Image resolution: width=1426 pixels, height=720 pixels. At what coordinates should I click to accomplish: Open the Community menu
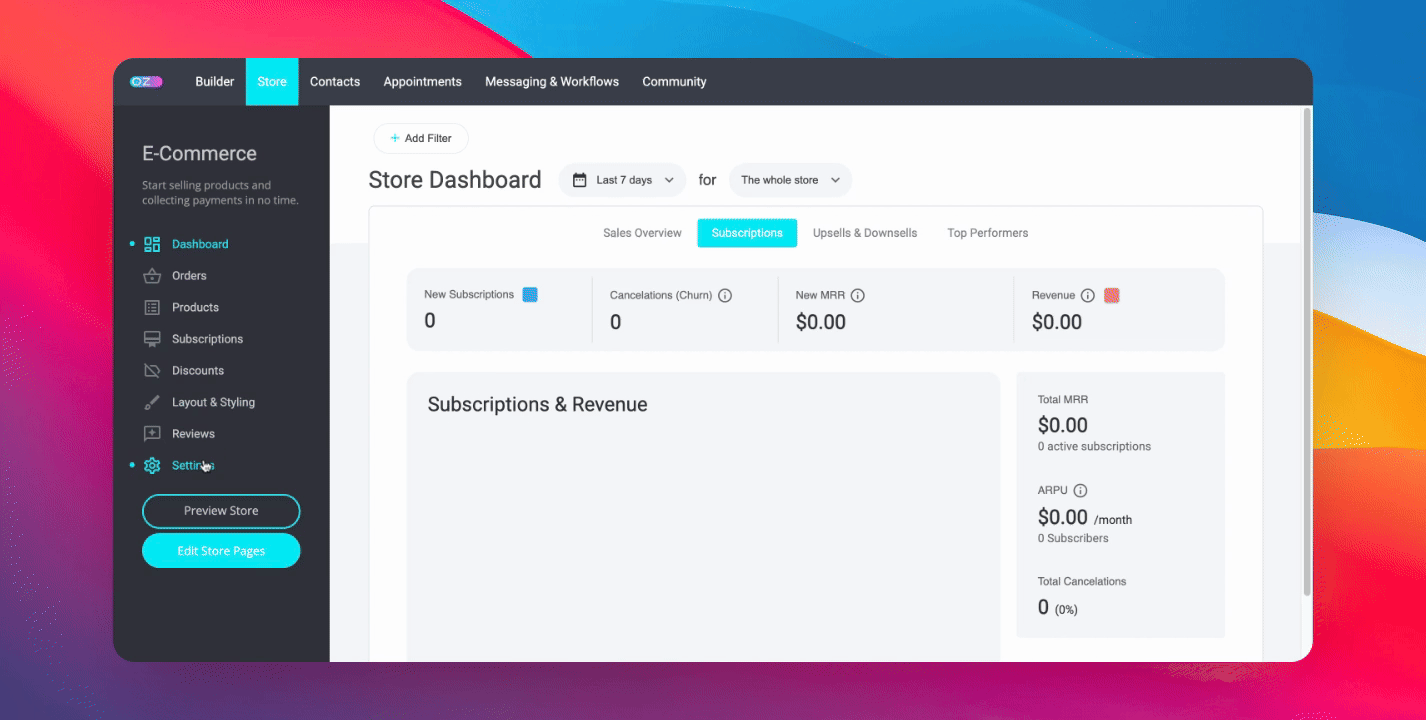pyautogui.click(x=674, y=82)
